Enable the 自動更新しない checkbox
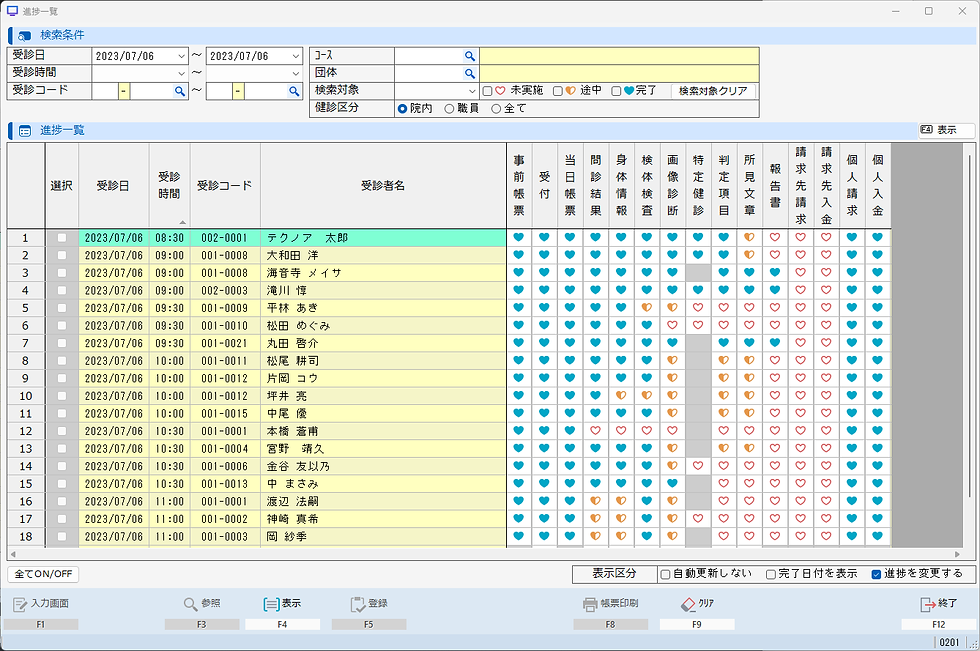Screen dimensions: 980x651 click(666, 574)
